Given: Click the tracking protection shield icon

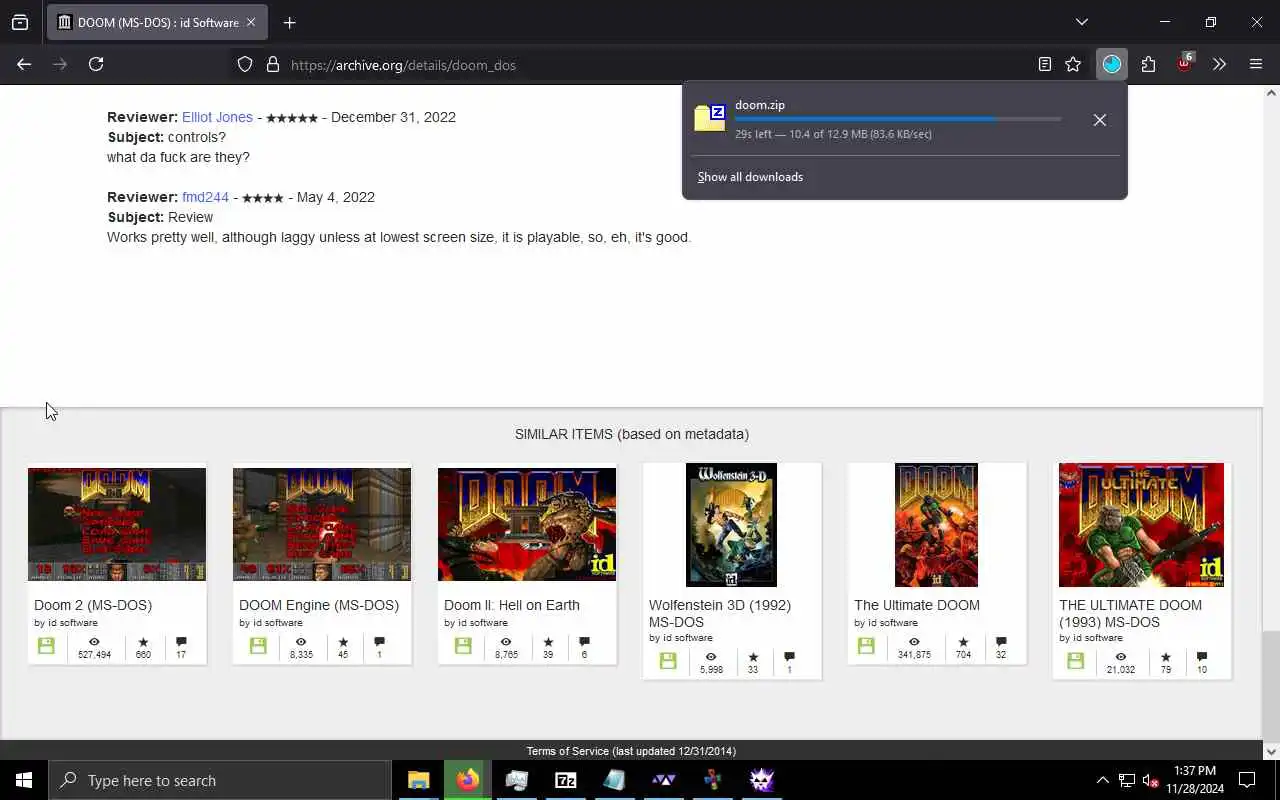Looking at the screenshot, I should click(x=245, y=65).
